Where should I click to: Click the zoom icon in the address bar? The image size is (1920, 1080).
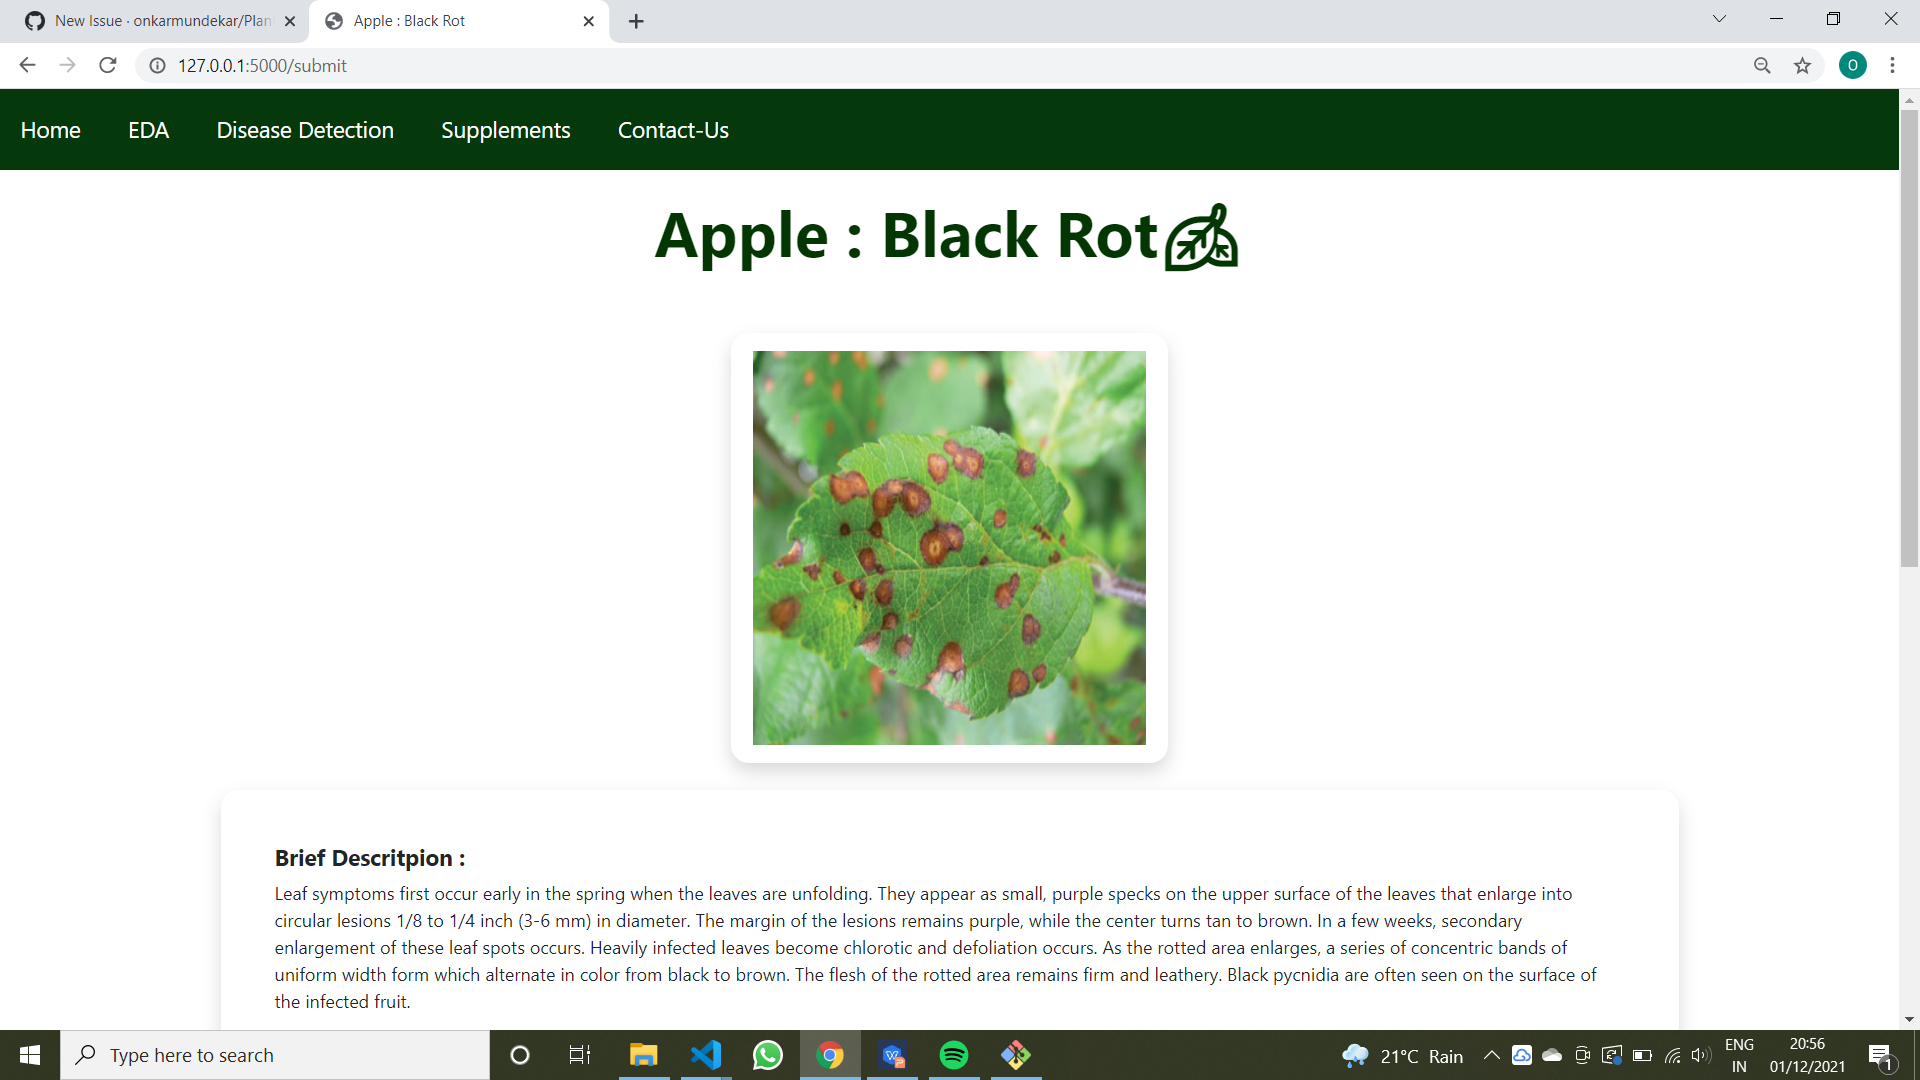pyautogui.click(x=1763, y=65)
